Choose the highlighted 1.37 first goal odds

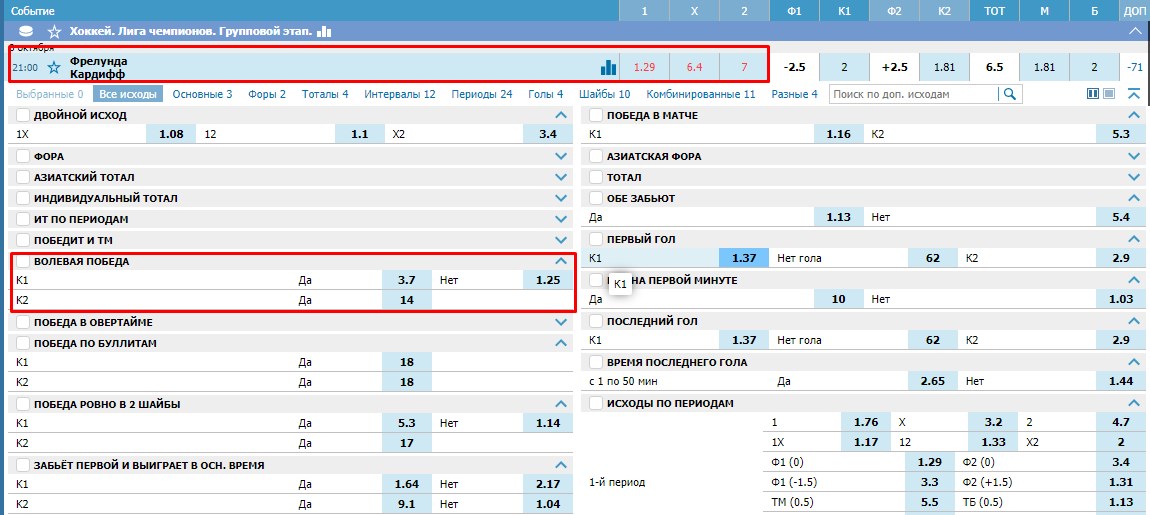click(x=744, y=258)
